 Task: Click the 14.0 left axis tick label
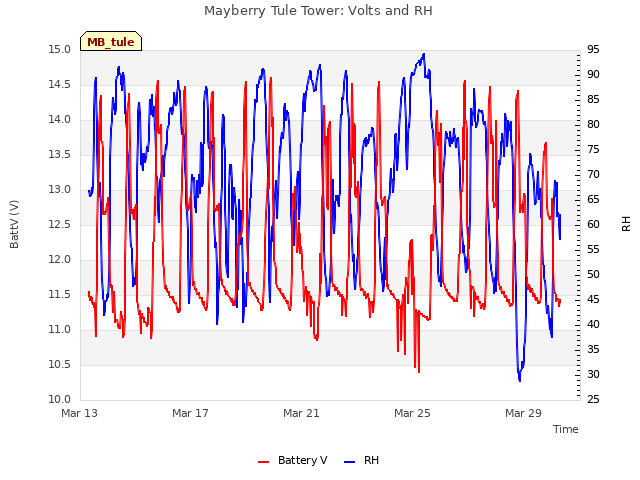tap(60, 120)
